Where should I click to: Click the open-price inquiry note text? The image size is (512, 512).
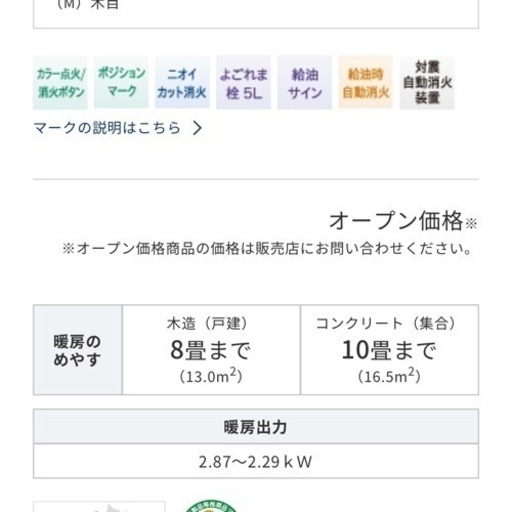pyautogui.click(x=267, y=249)
